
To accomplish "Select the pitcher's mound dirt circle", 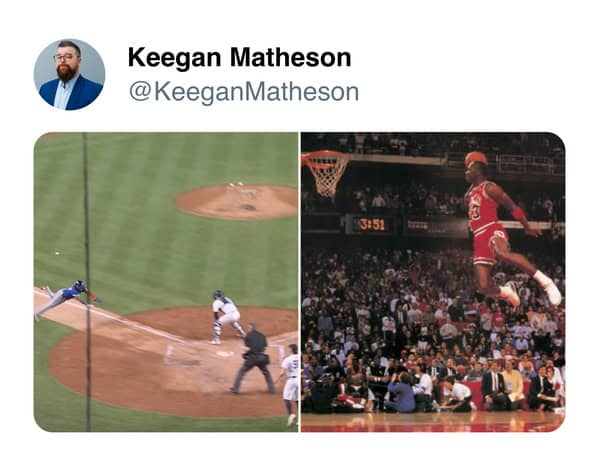I will [x=237, y=202].
